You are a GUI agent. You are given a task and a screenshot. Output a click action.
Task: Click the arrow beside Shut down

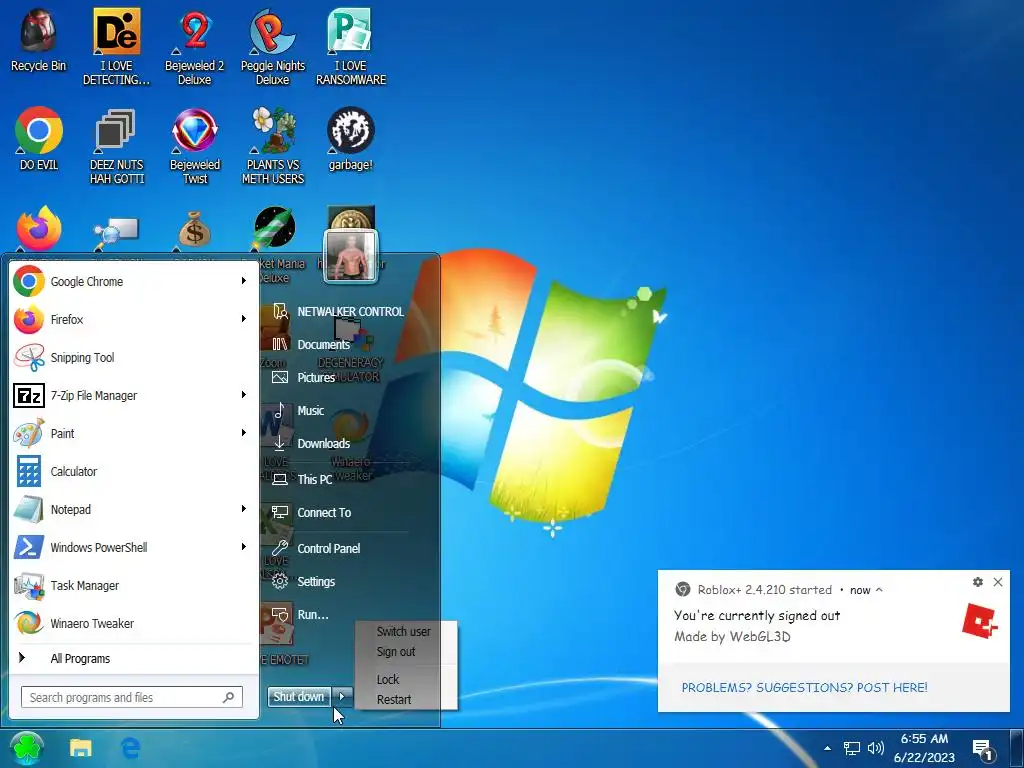(342, 697)
